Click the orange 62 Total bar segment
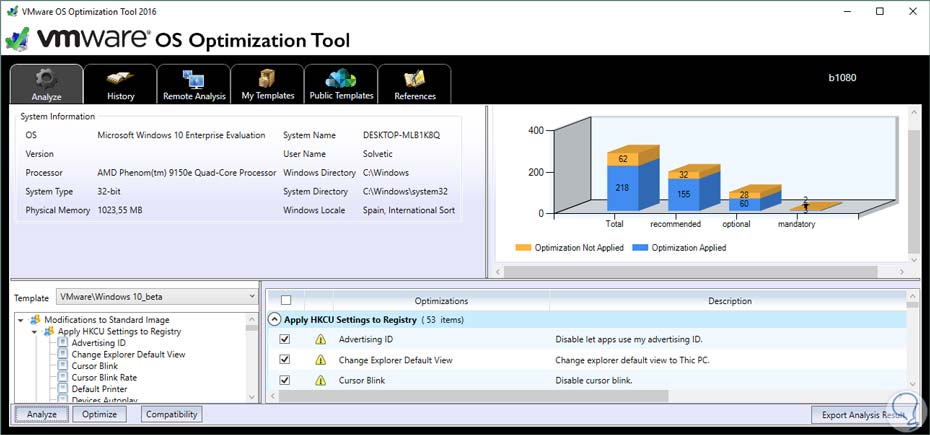 pyautogui.click(x=622, y=159)
